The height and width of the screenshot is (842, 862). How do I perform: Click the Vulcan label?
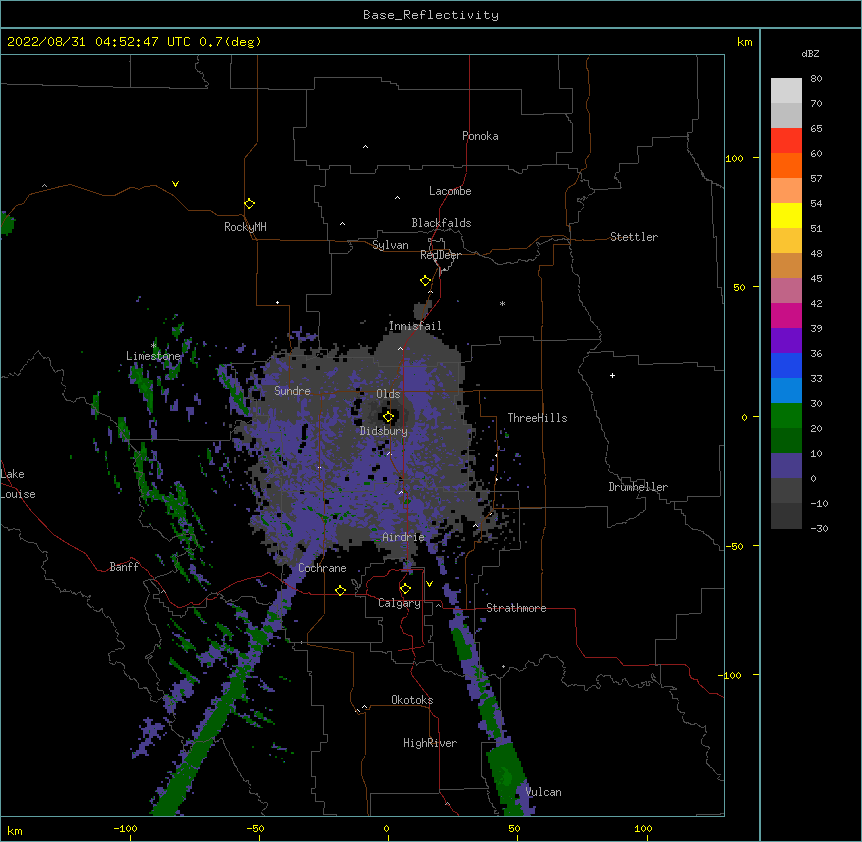(x=543, y=792)
